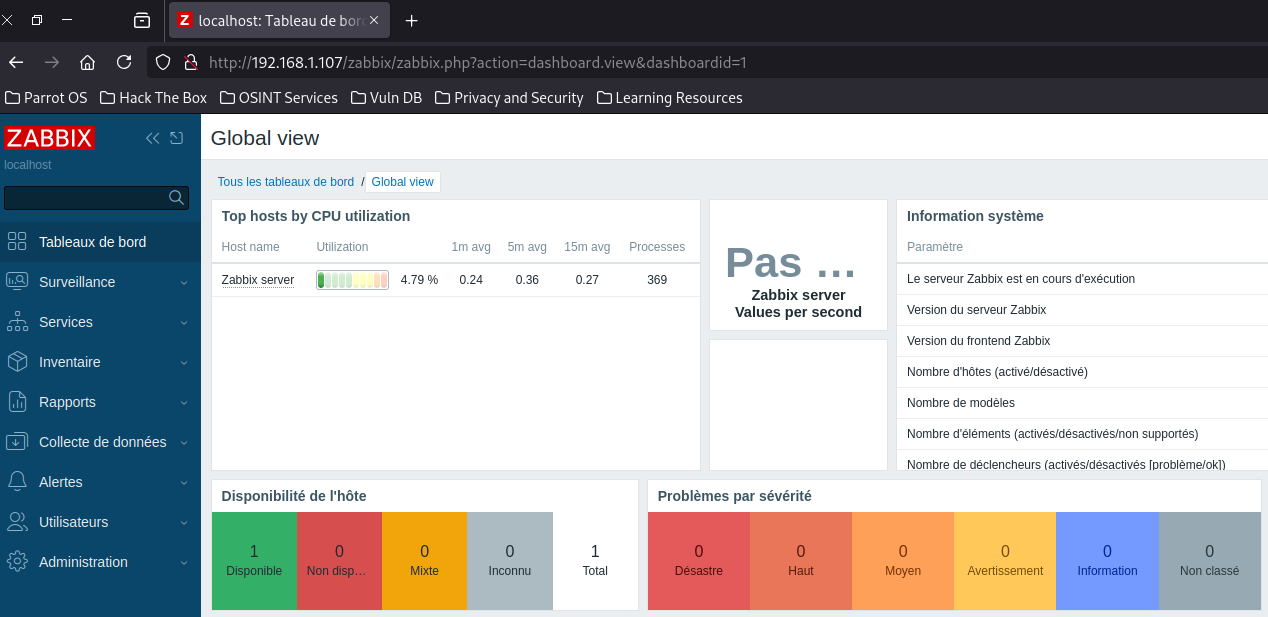
Task: Open a new browser tab with plus
Action: click(411, 20)
